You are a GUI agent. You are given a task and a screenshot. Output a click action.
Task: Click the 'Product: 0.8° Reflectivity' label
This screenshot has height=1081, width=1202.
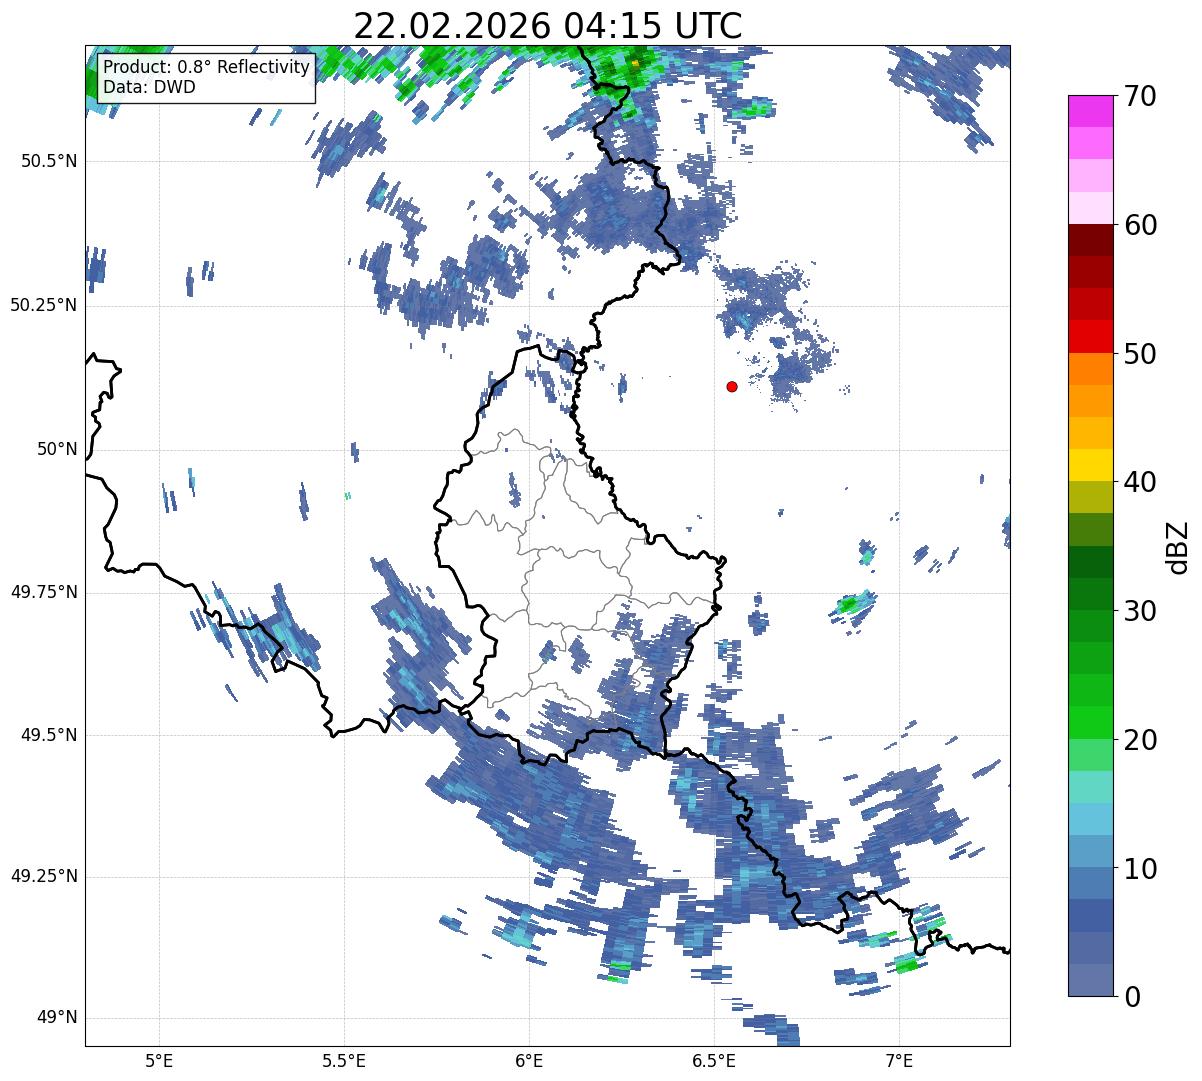(x=207, y=67)
